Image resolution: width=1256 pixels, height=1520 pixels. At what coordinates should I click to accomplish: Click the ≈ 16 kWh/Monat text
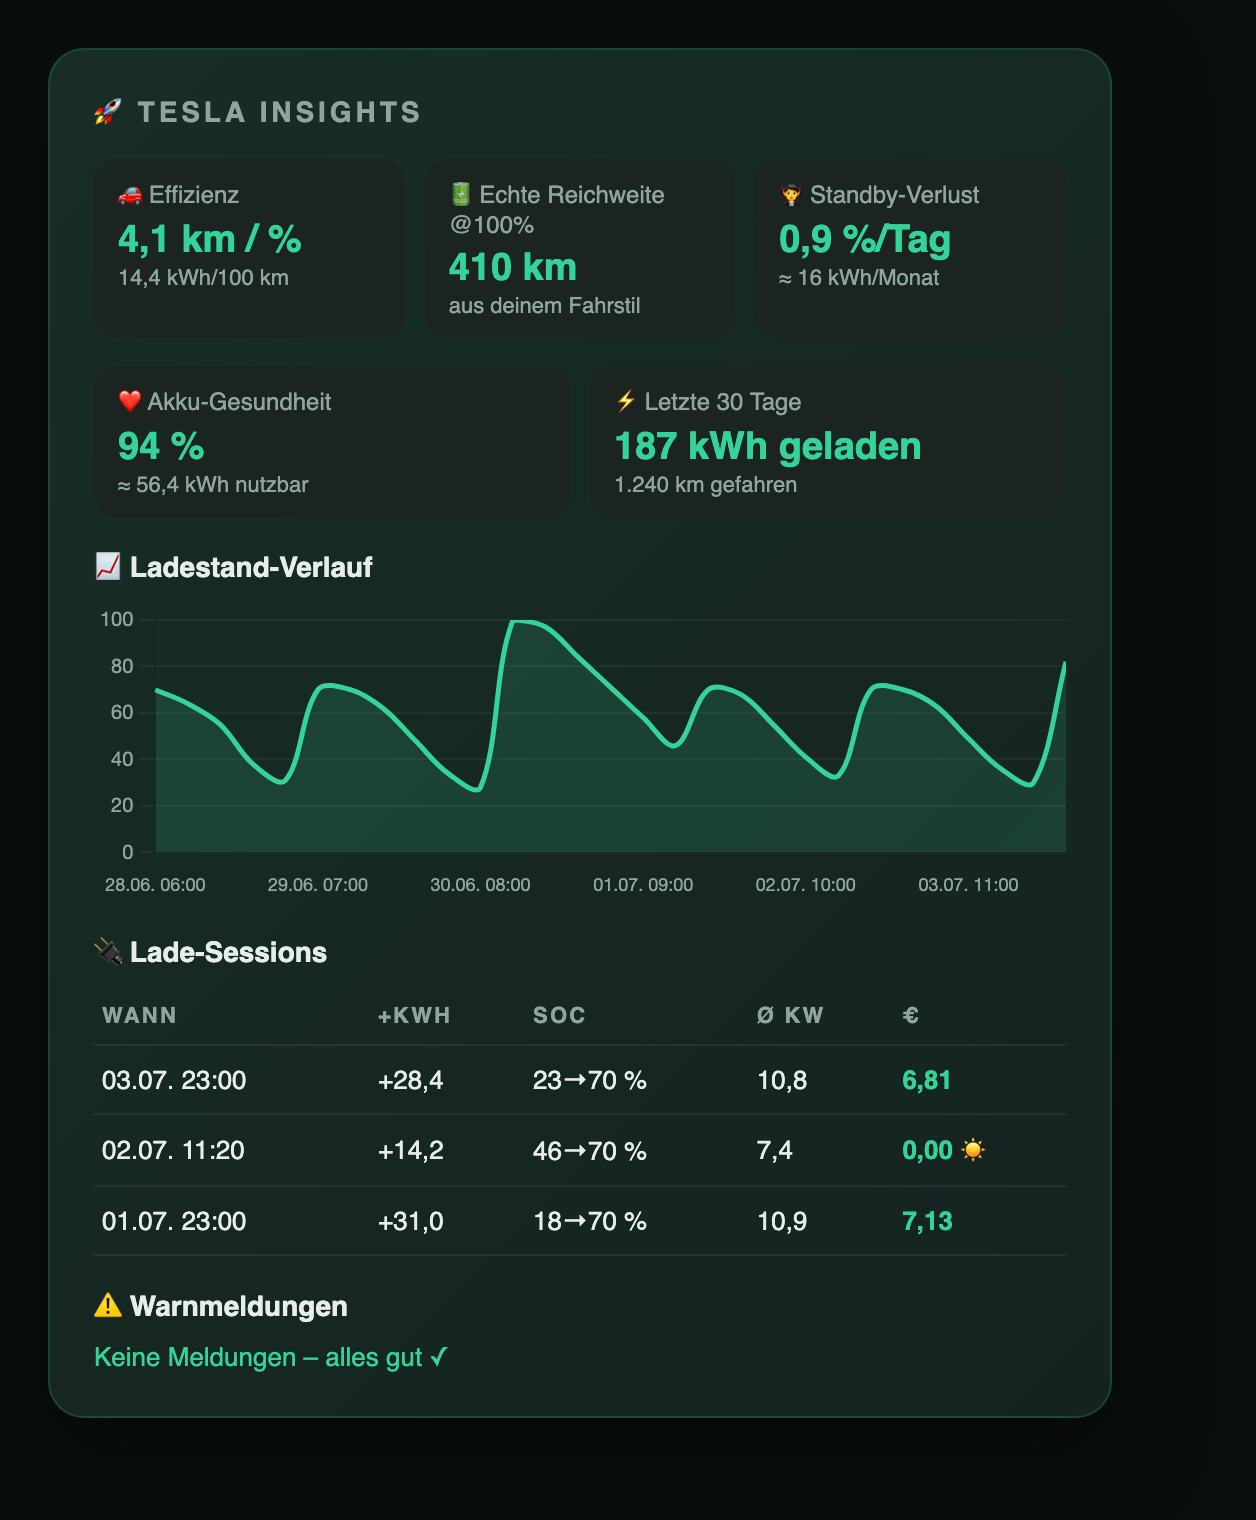(x=859, y=278)
